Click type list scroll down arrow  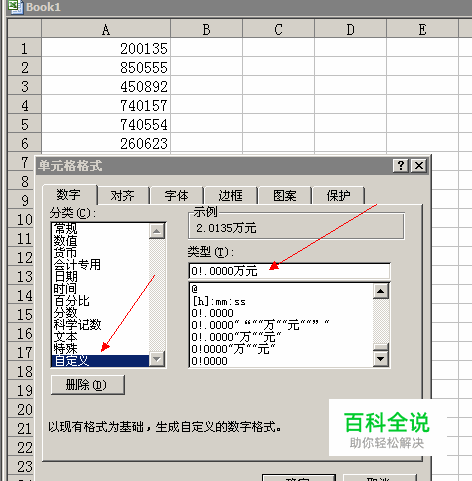click(381, 359)
